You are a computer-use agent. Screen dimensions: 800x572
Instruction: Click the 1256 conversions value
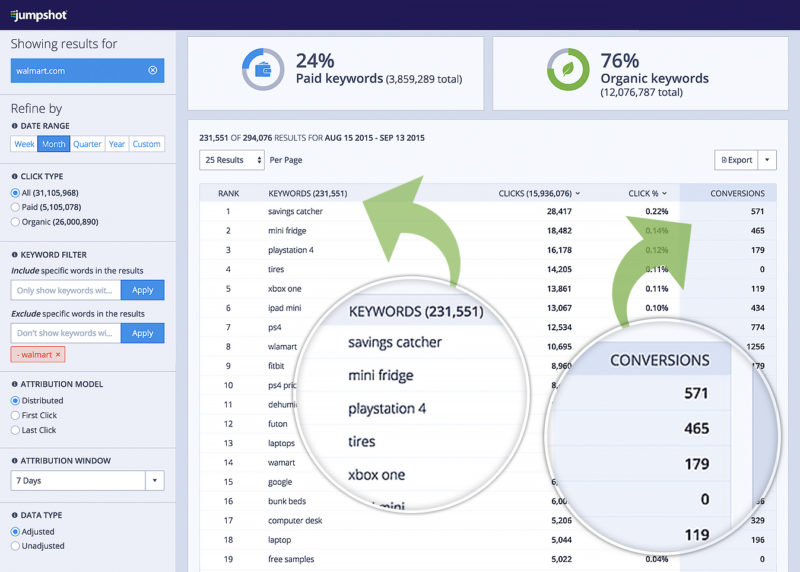(755, 346)
